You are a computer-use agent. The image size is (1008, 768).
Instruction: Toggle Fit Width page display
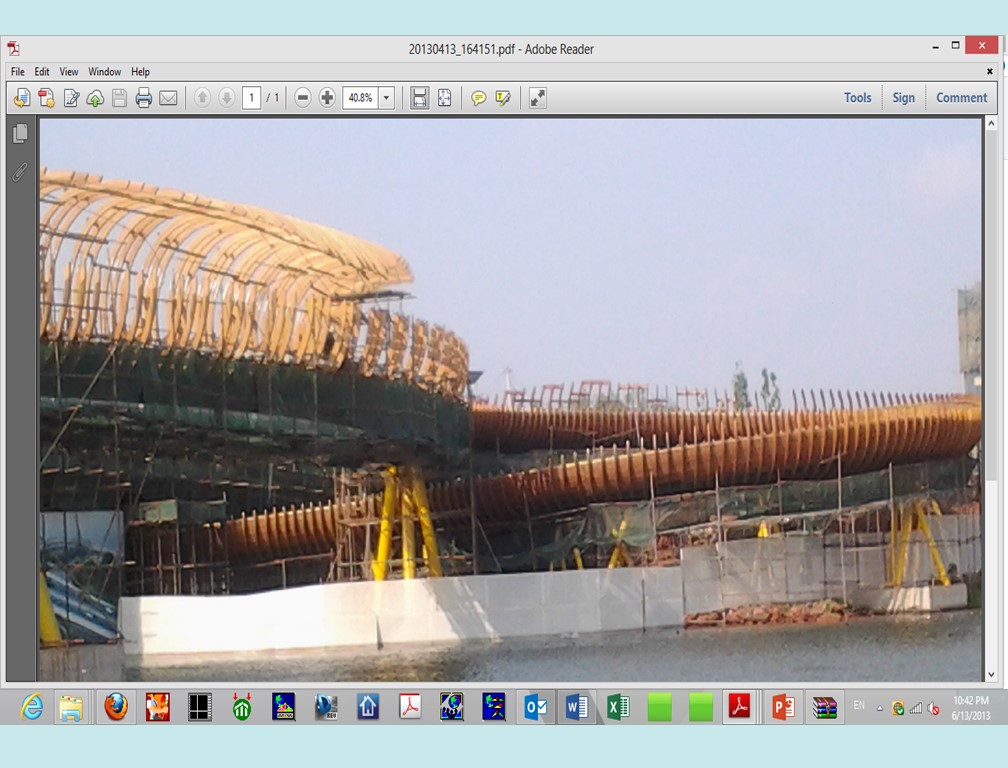[x=418, y=97]
